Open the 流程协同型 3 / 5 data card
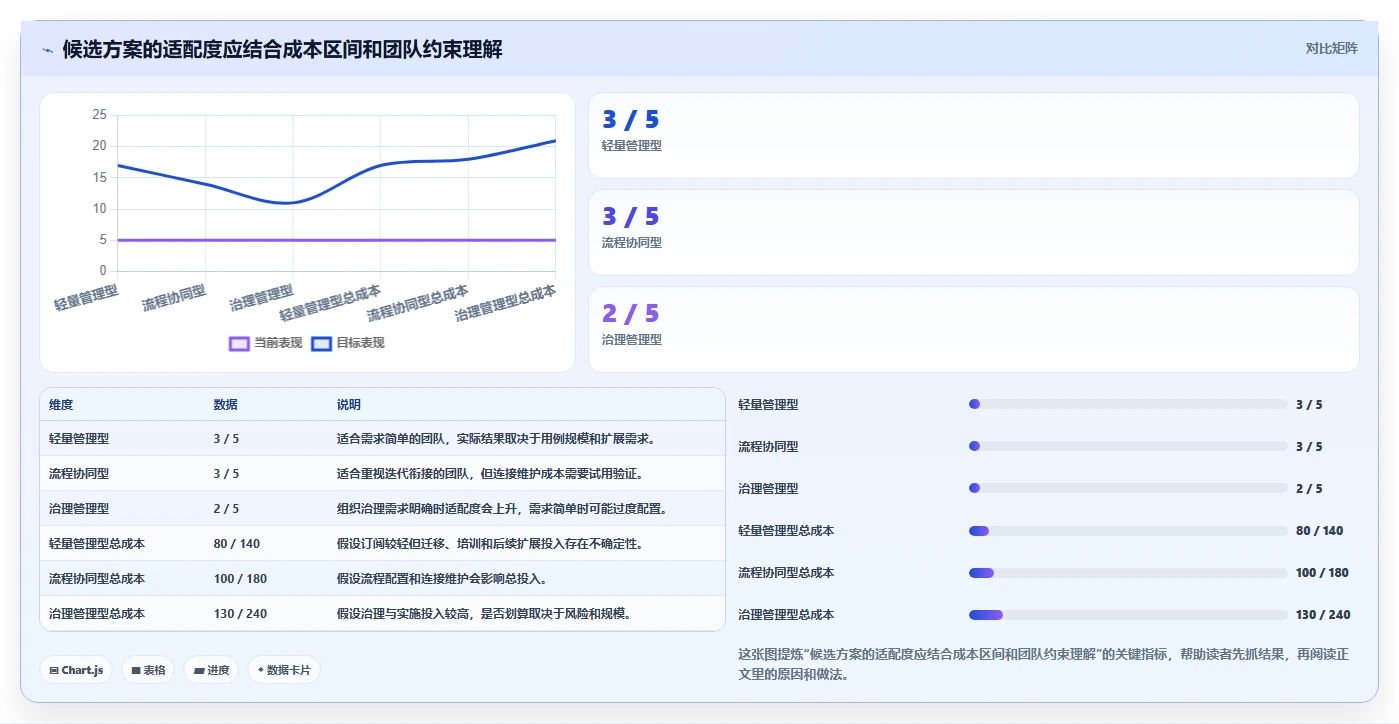Image resolution: width=1399 pixels, height=724 pixels. pos(973,232)
